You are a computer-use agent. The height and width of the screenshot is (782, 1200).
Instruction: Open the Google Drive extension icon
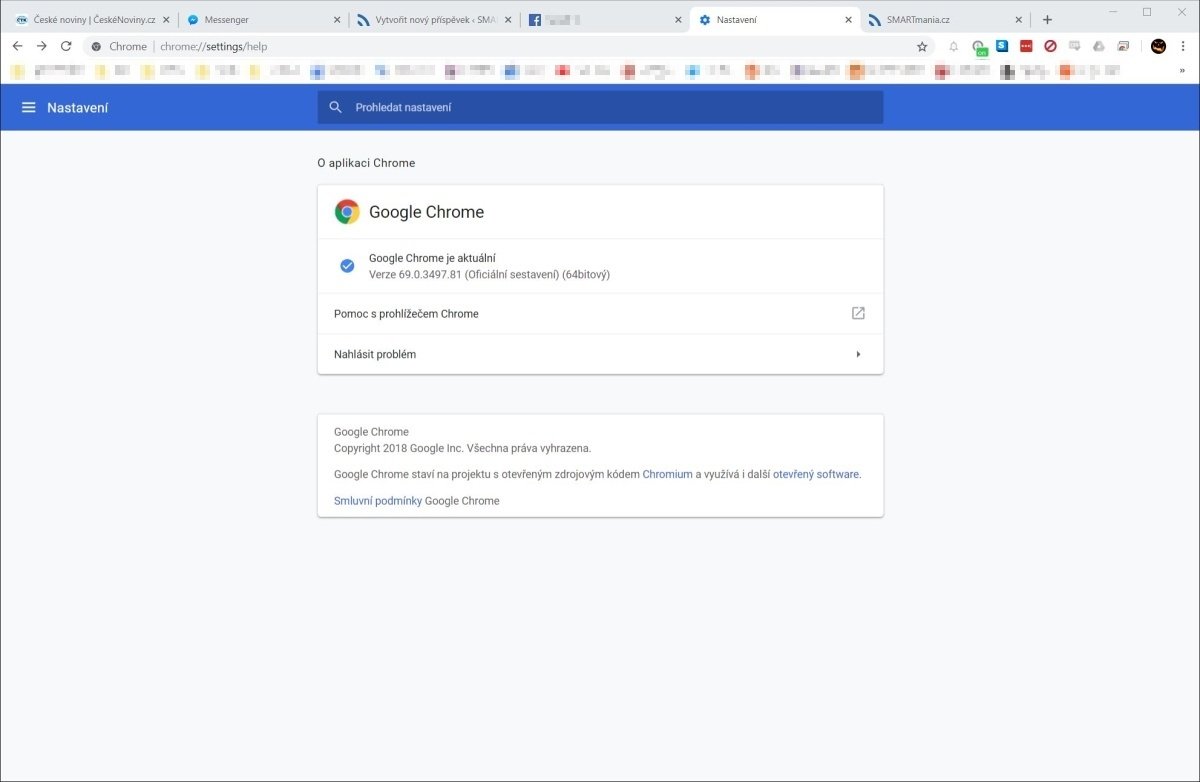pyautogui.click(x=1098, y=46)
